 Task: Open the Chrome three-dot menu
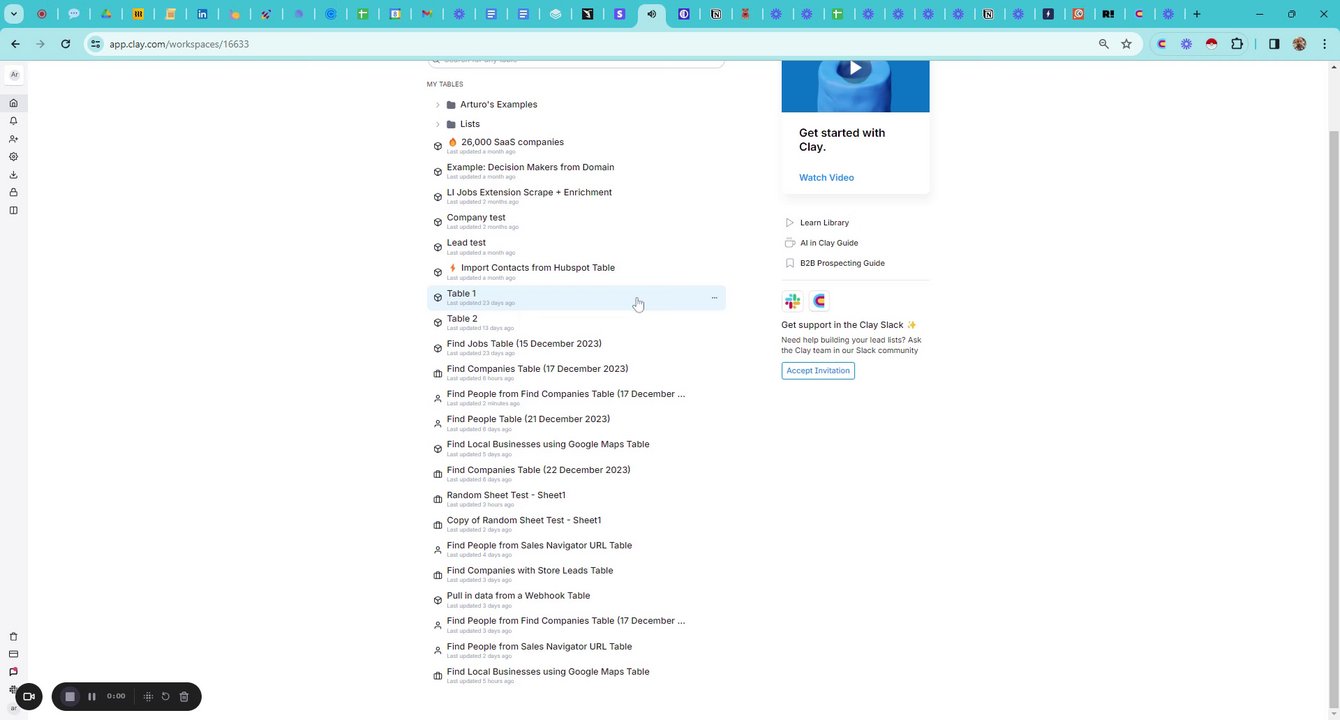[1324, 44]
